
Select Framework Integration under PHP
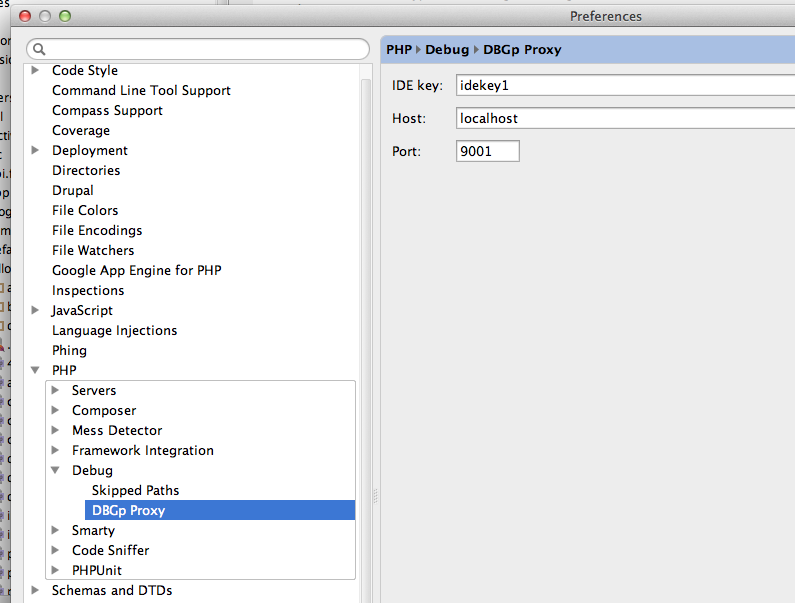tap(142, 450)
